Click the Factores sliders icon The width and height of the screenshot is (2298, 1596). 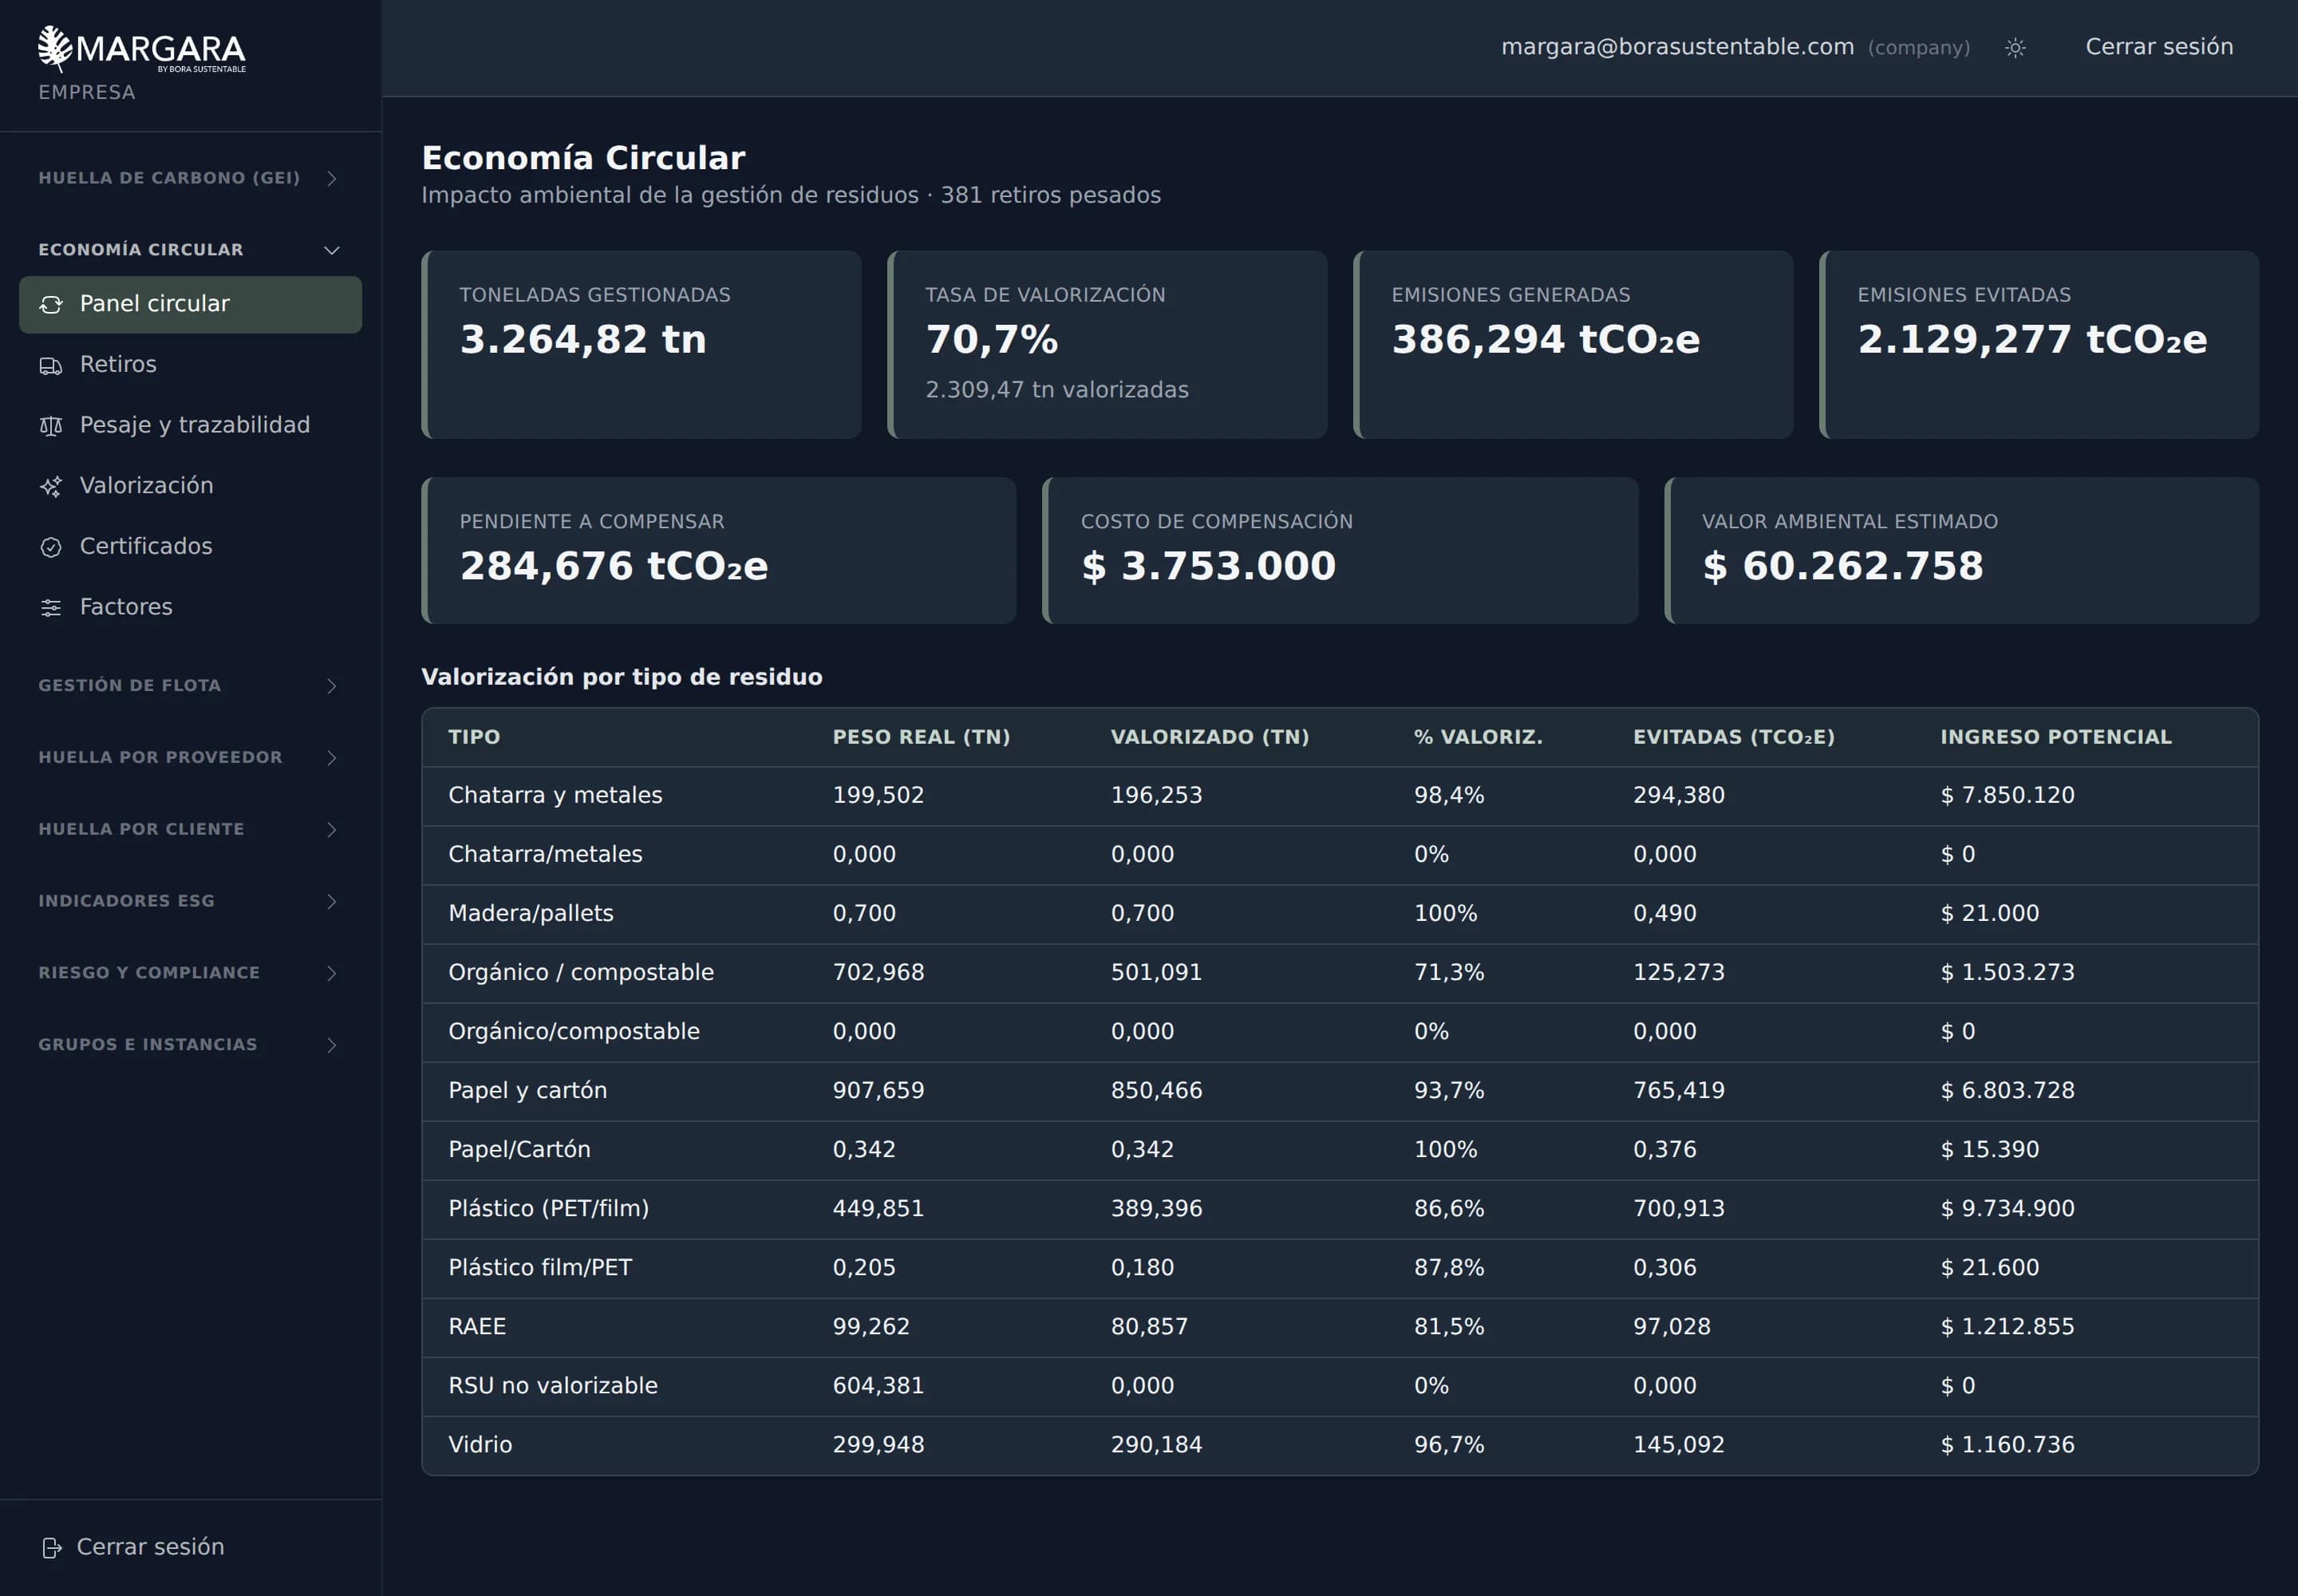51,608
